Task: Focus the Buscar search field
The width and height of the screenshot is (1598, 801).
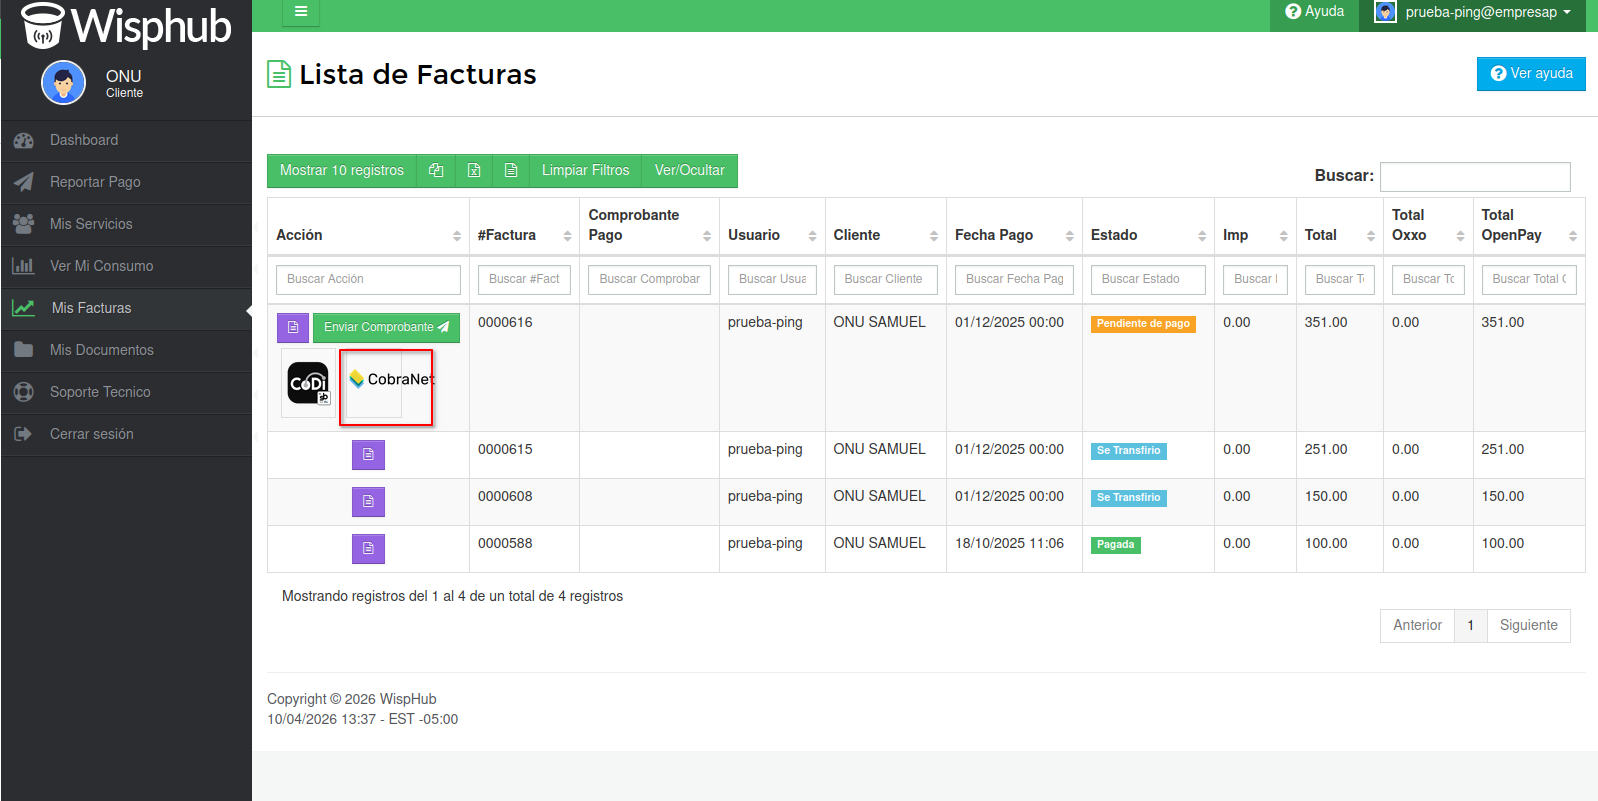Action: point(1475,176)
